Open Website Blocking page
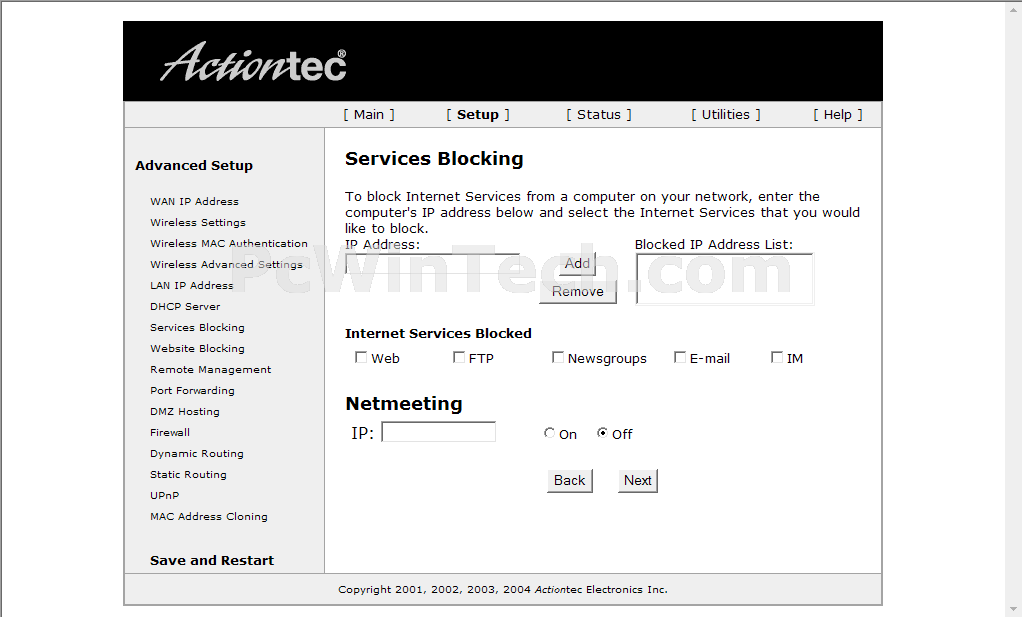This screenshot has height=617, width=1022. pos(197,349)
